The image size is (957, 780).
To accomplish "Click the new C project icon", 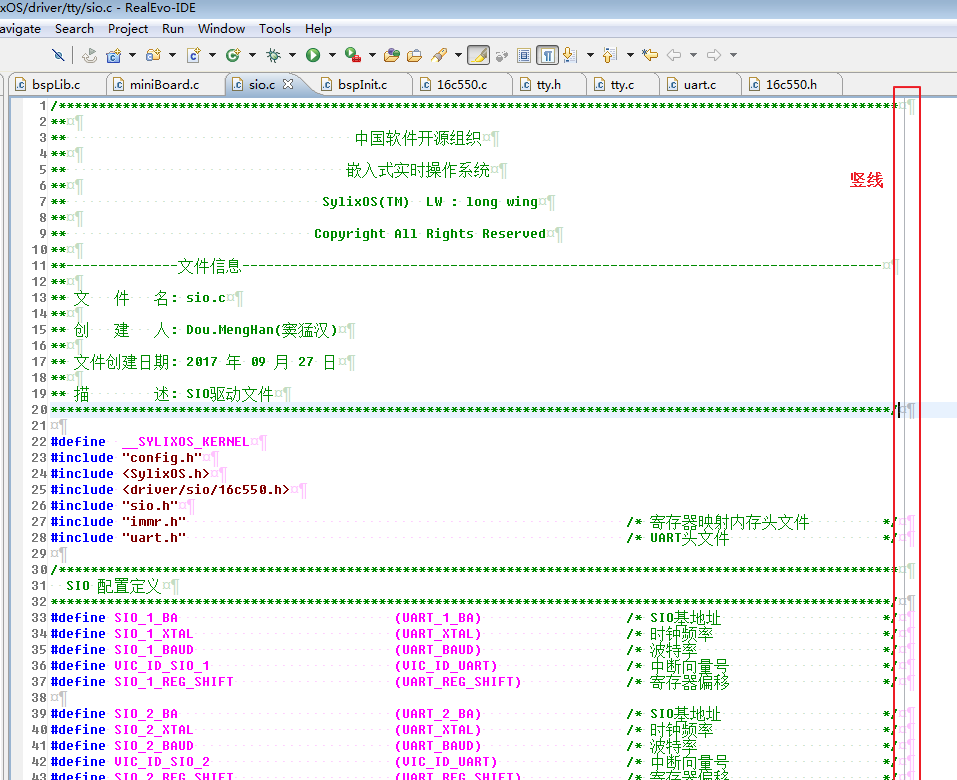I will [114, 56].
